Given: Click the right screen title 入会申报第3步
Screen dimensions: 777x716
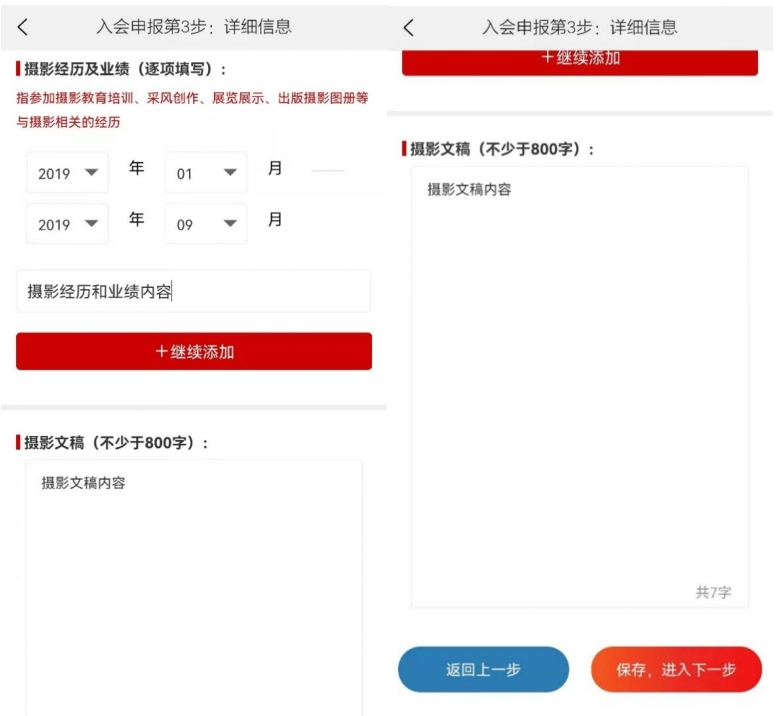Looking at the screenshot, I should [x=579, y=27].
